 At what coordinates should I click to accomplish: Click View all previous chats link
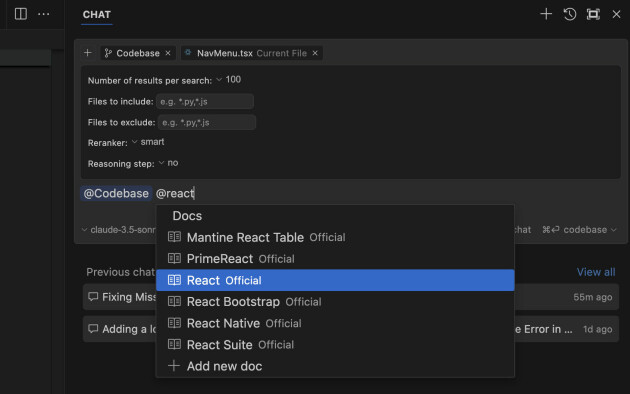pyautogui.click(x=596, y=272)
